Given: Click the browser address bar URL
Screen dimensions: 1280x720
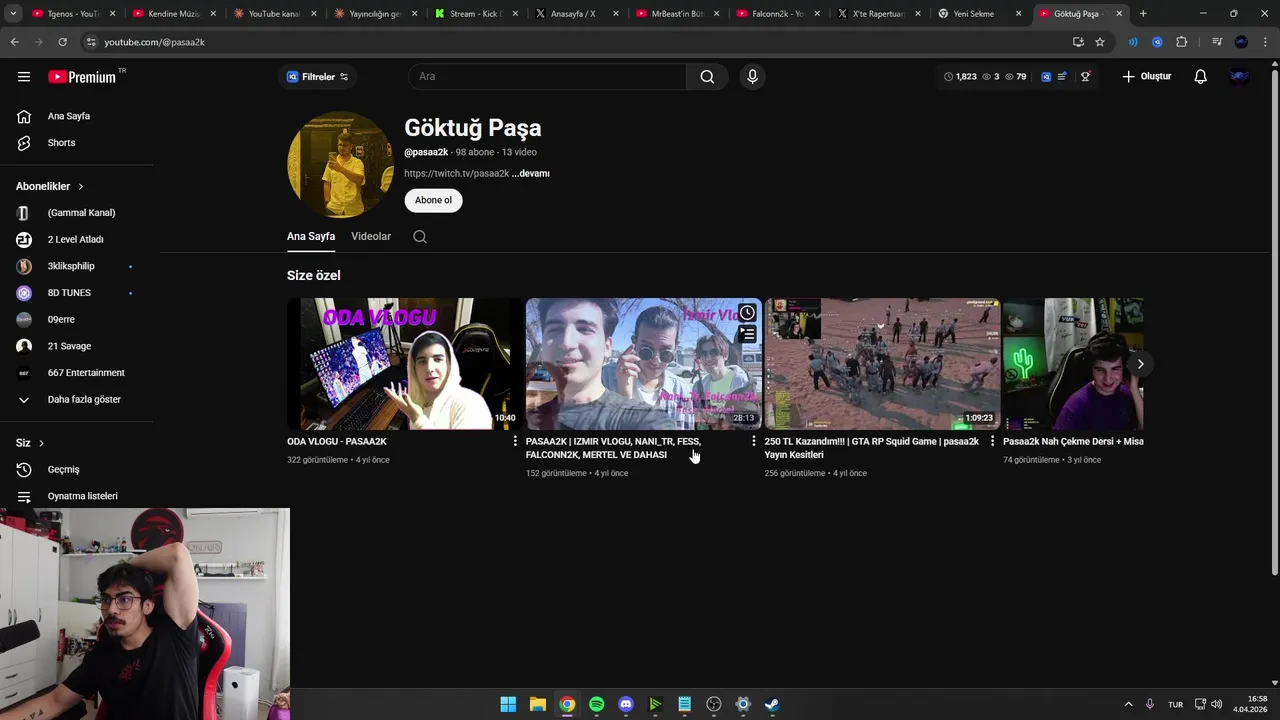Looking at the screenshot, I should click(154, 42).
